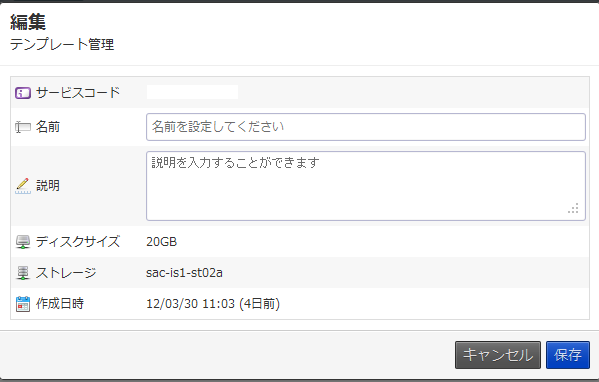Focus the 名前 name input field

click(x=366, y=127)
